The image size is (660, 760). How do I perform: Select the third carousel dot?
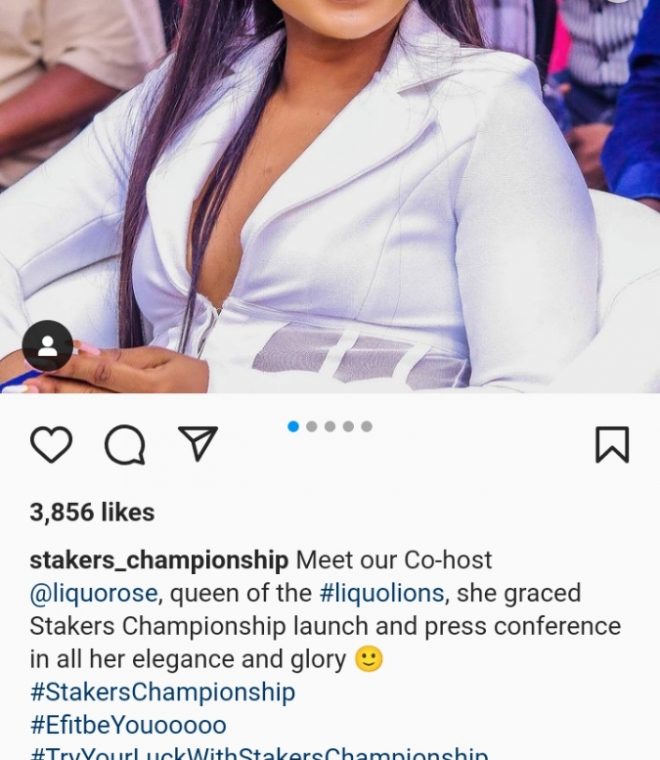(x=330, y=427)
